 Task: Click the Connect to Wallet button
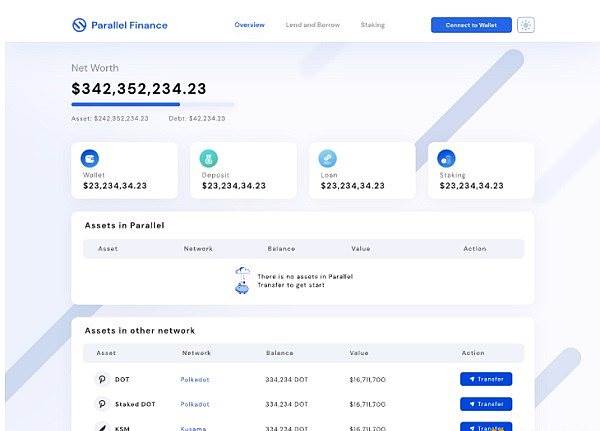(x=471, y=25)
